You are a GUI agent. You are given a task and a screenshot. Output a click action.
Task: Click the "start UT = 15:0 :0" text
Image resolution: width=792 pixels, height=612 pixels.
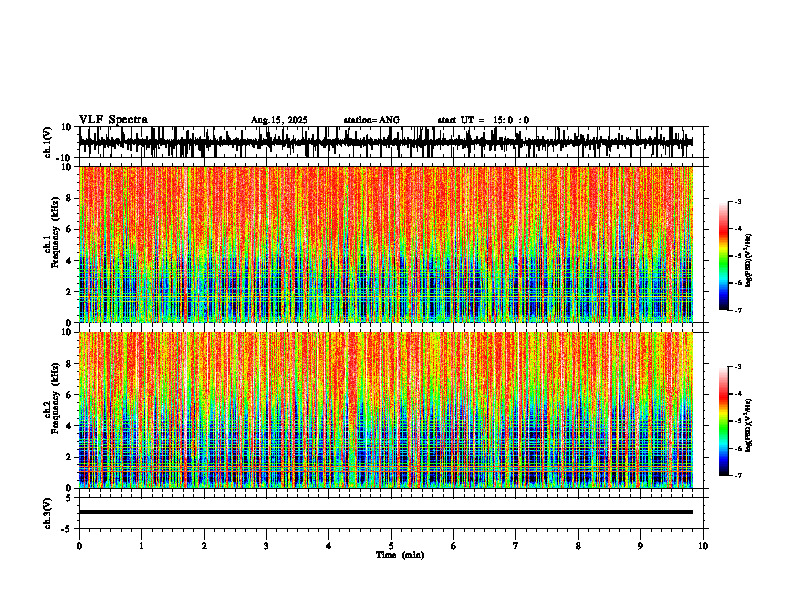(x=483, y=120)
